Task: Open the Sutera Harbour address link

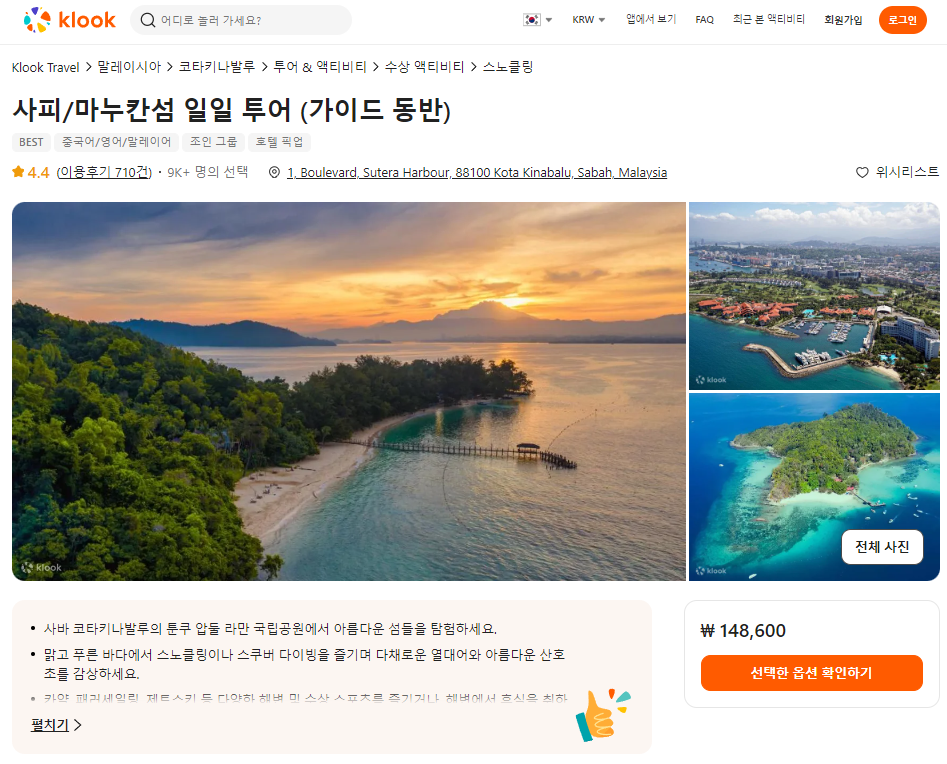Action: coord(477,173)
